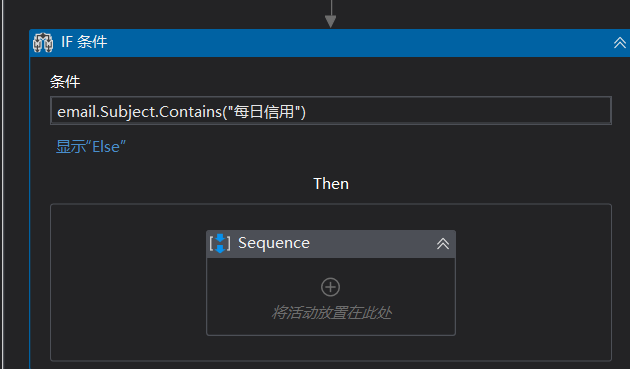Select the Sequence title label
The width and height of the screenshot is (630, 369).
[x=274, y=243]
